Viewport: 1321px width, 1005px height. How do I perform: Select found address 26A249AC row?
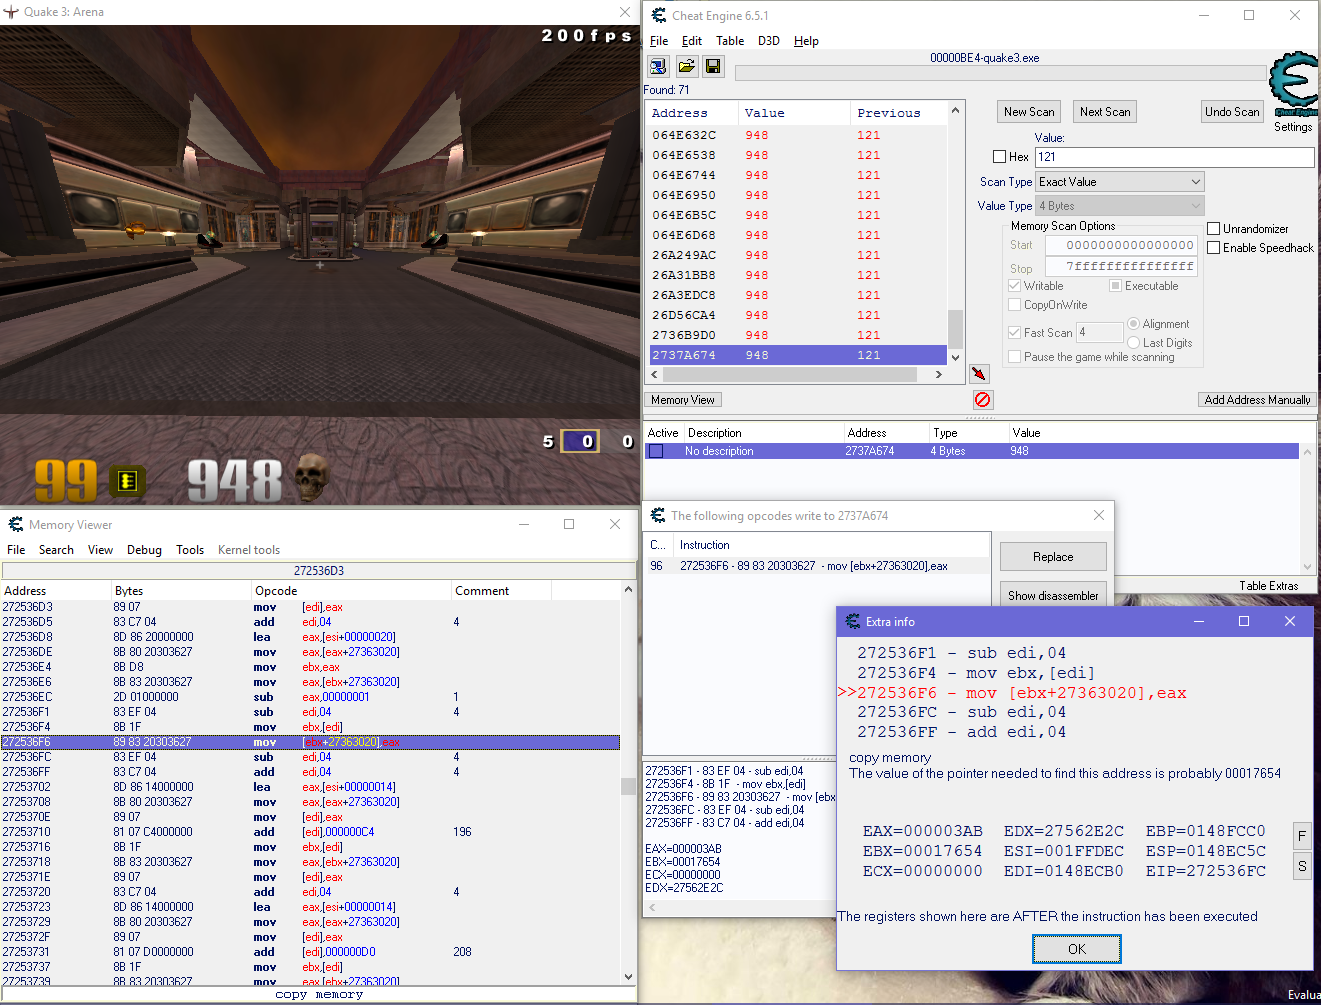796,255
